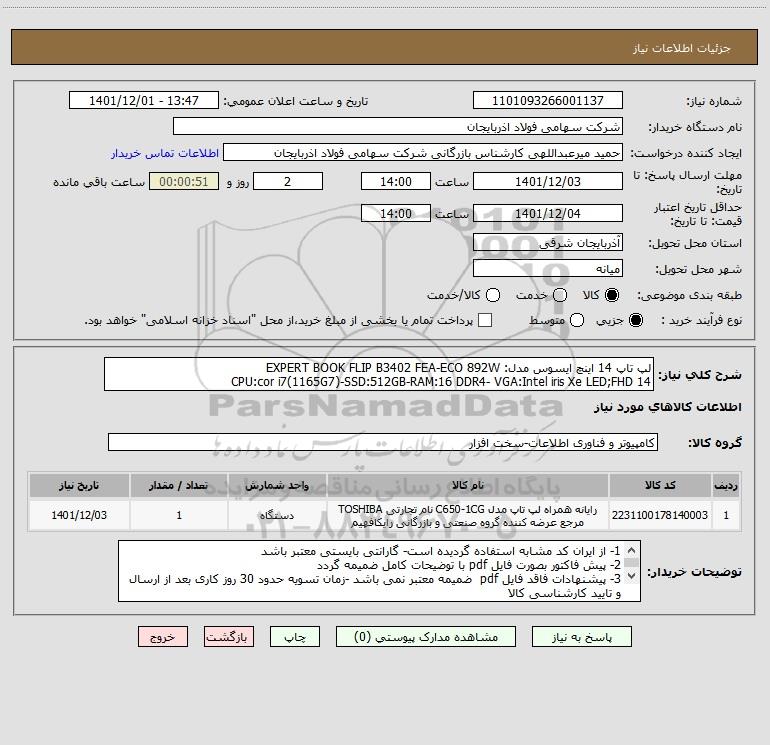770x745 pixels.
Task: Click the پاسخ به نیاز button
Action: pos(581,637)
